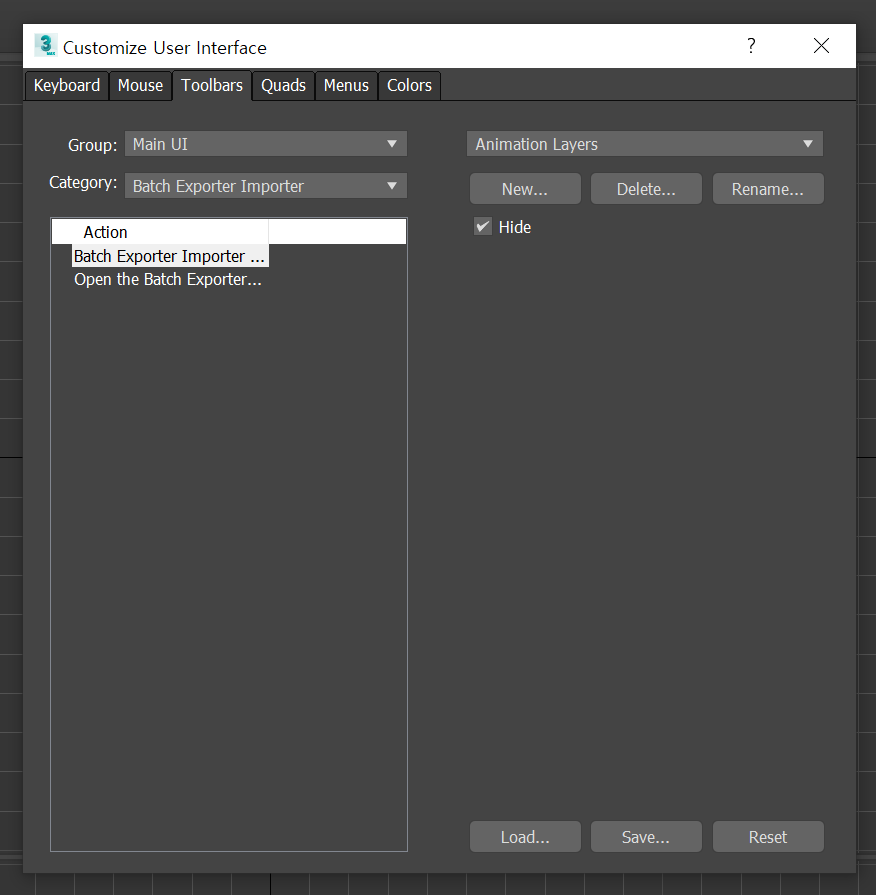Open the Animation Layers toolbar dropdown
The image size is (876, 895).
pos(645,144)
